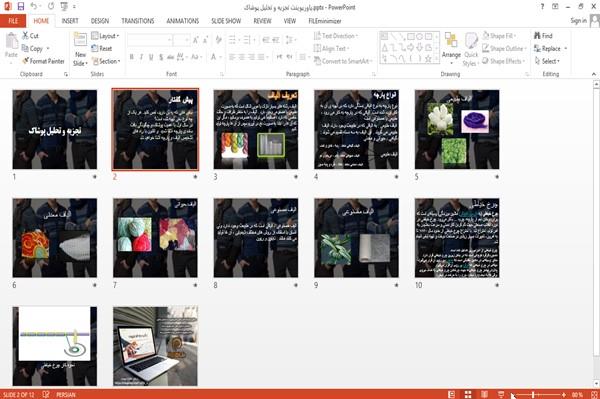The height and width of the screenshot is (399, 600).
Task: Cut the selection with the scissors icon
Action: click(26, 36)
